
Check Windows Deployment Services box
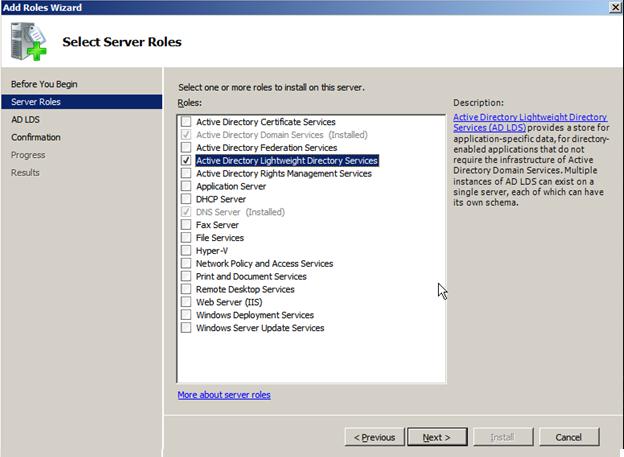186,314
